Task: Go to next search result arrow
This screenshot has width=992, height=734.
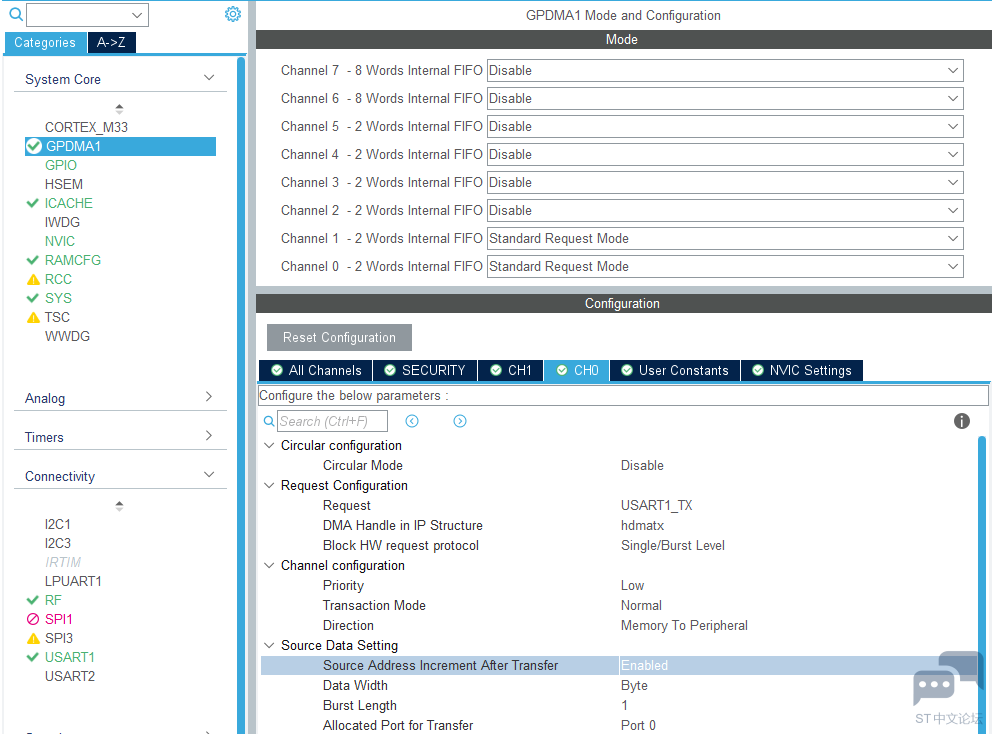Action: (x=460, y=421)
